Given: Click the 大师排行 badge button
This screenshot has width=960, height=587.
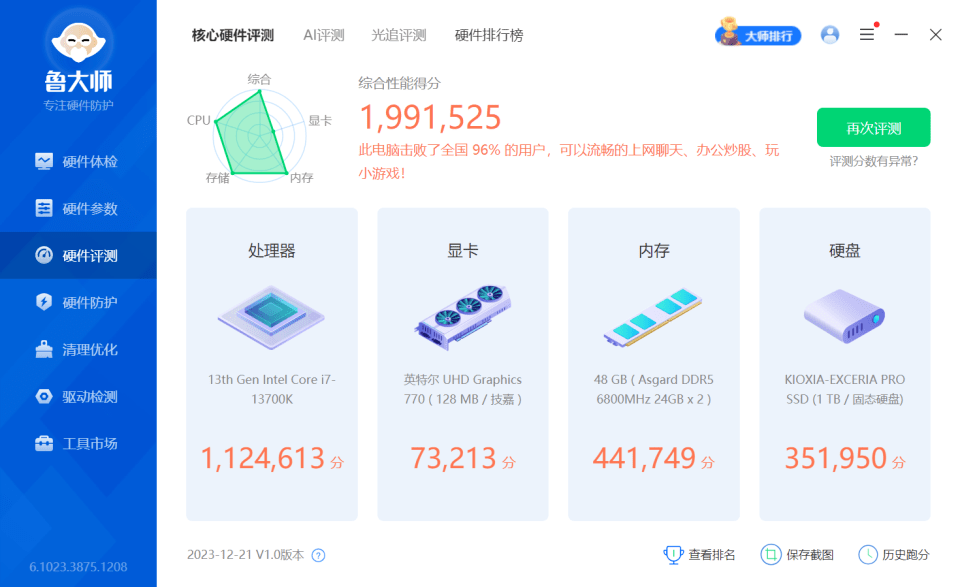Looking at the screenshot, I should [x=758, y=35].
